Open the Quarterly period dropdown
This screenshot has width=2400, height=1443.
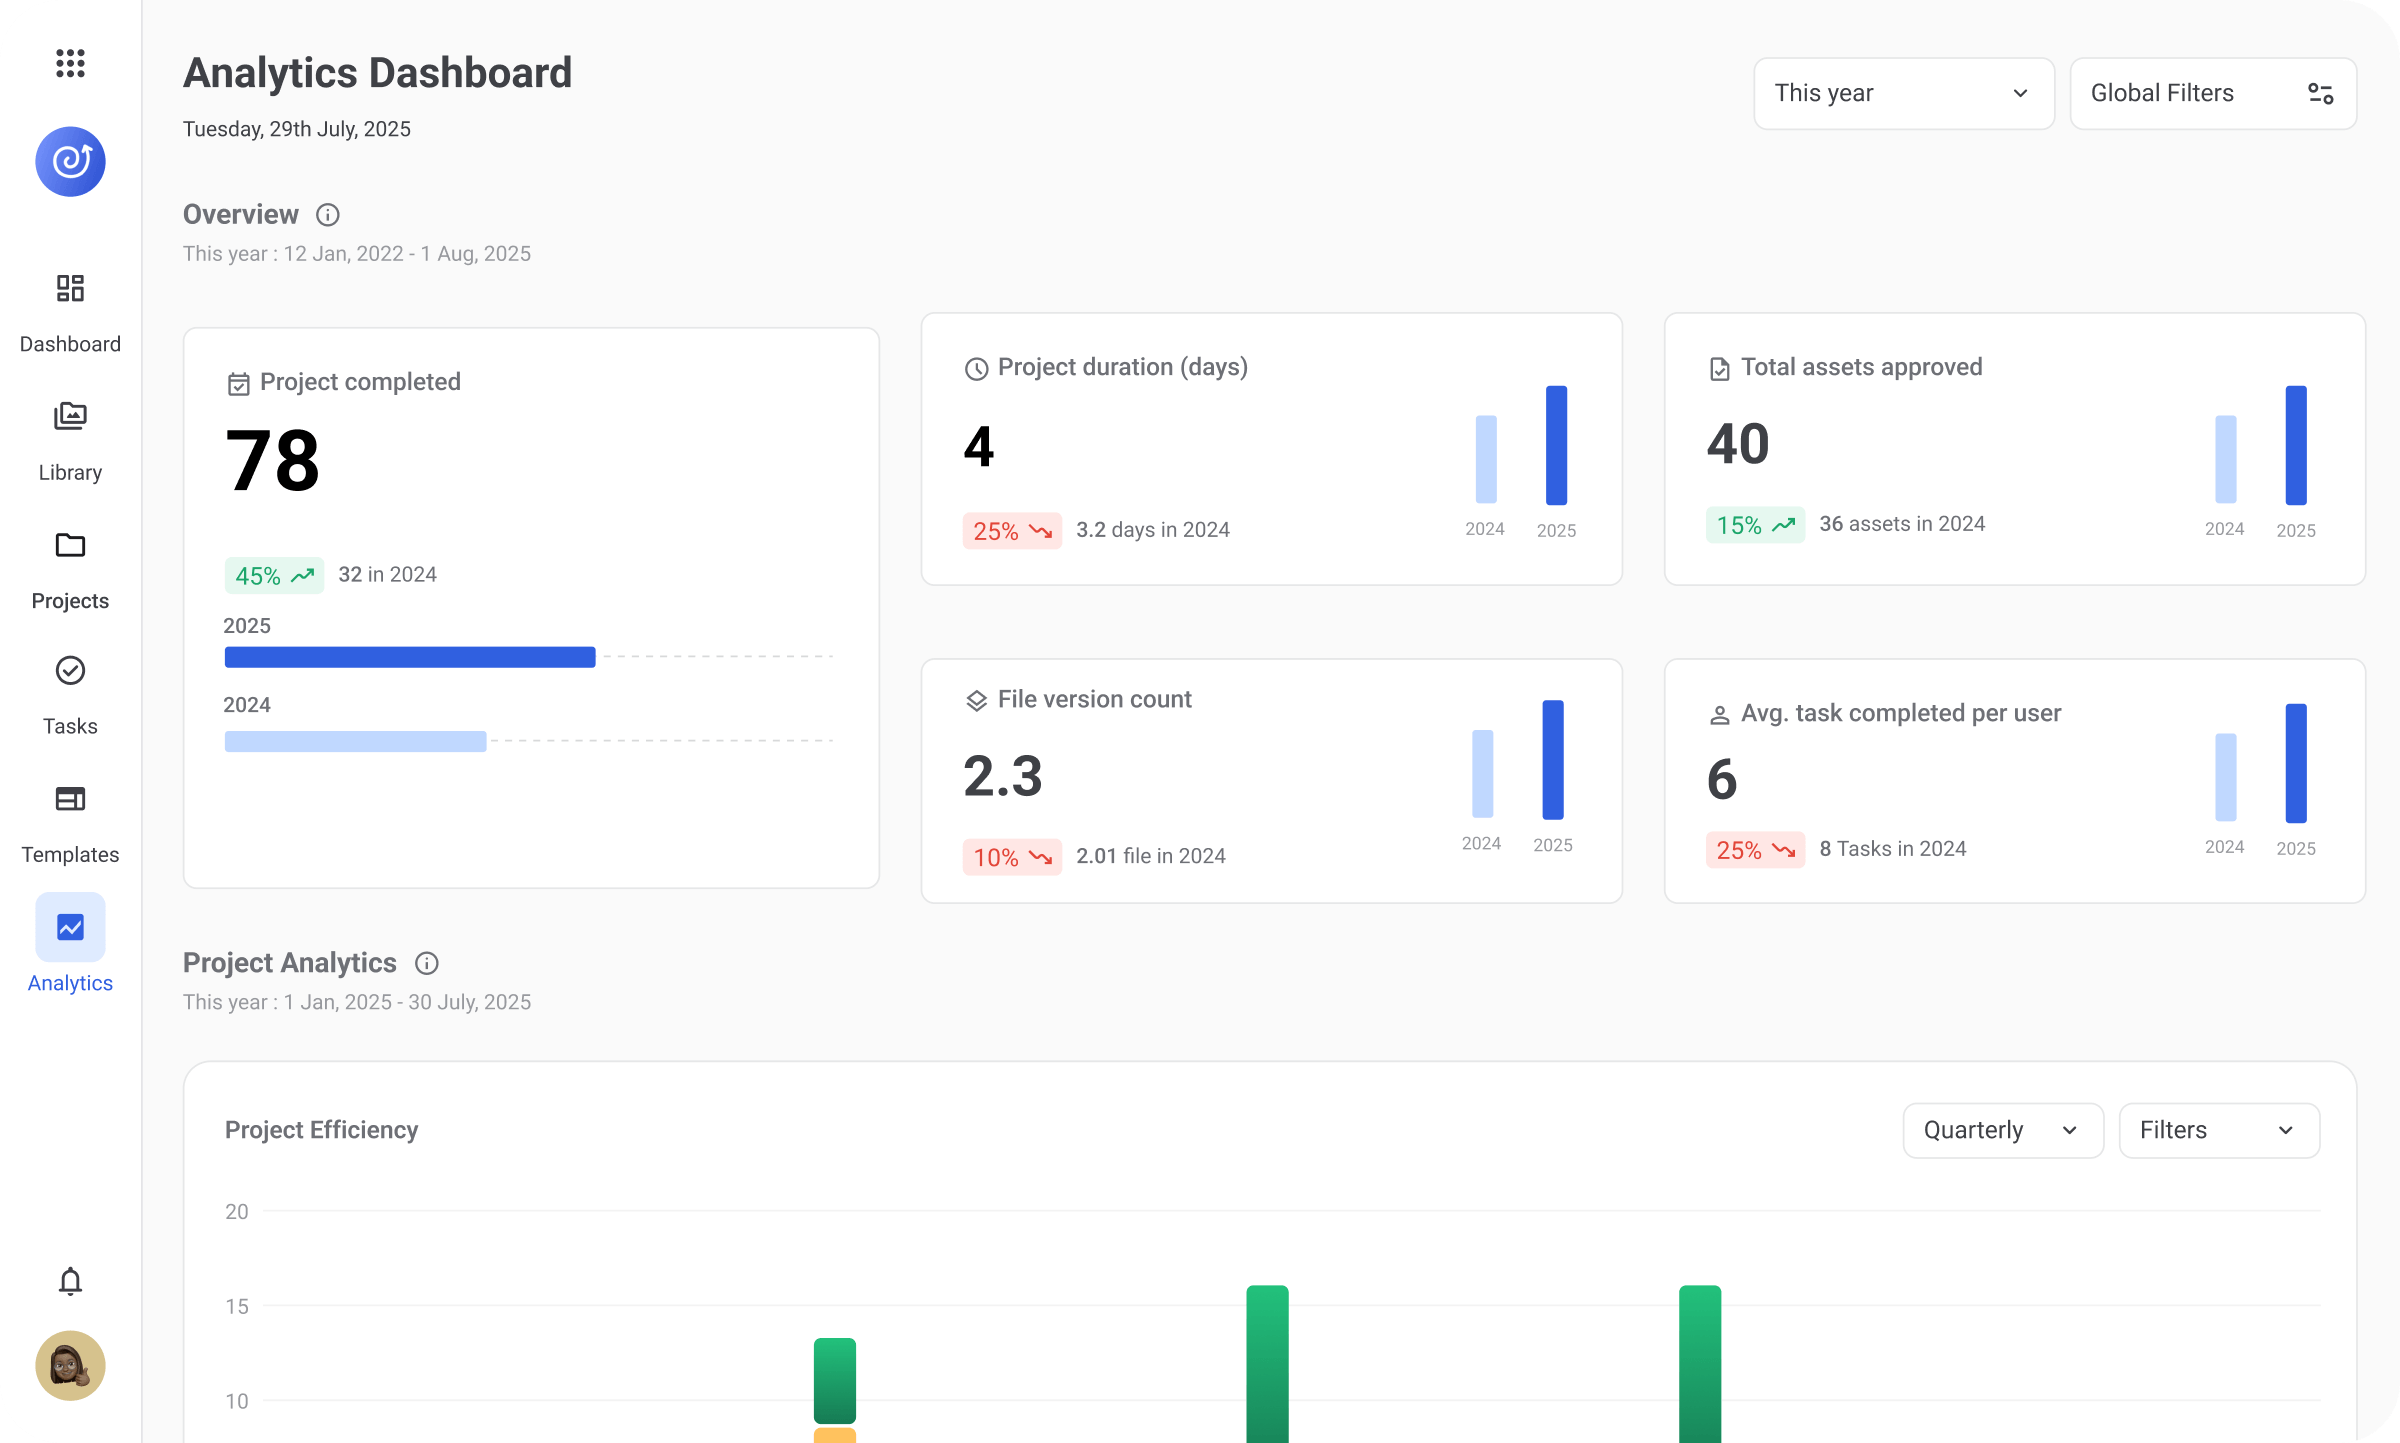(x=2002, y=1130)
